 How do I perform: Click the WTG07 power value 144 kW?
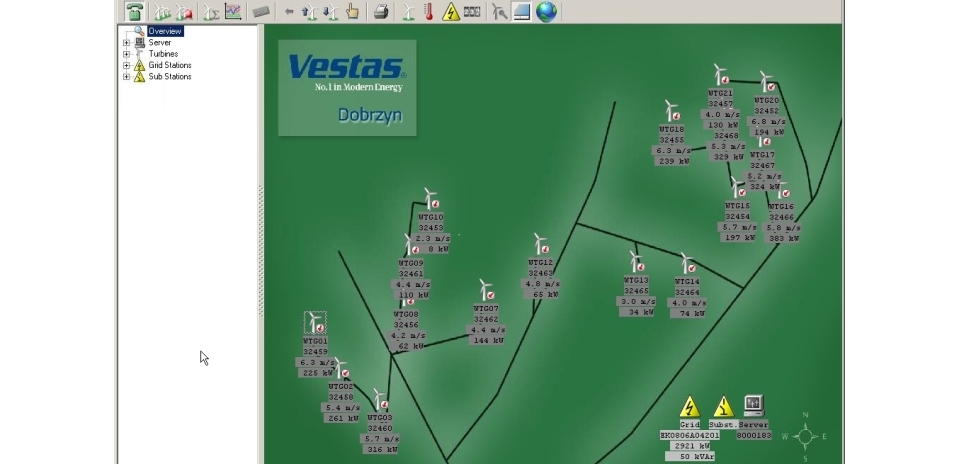[x=486, y=340]
